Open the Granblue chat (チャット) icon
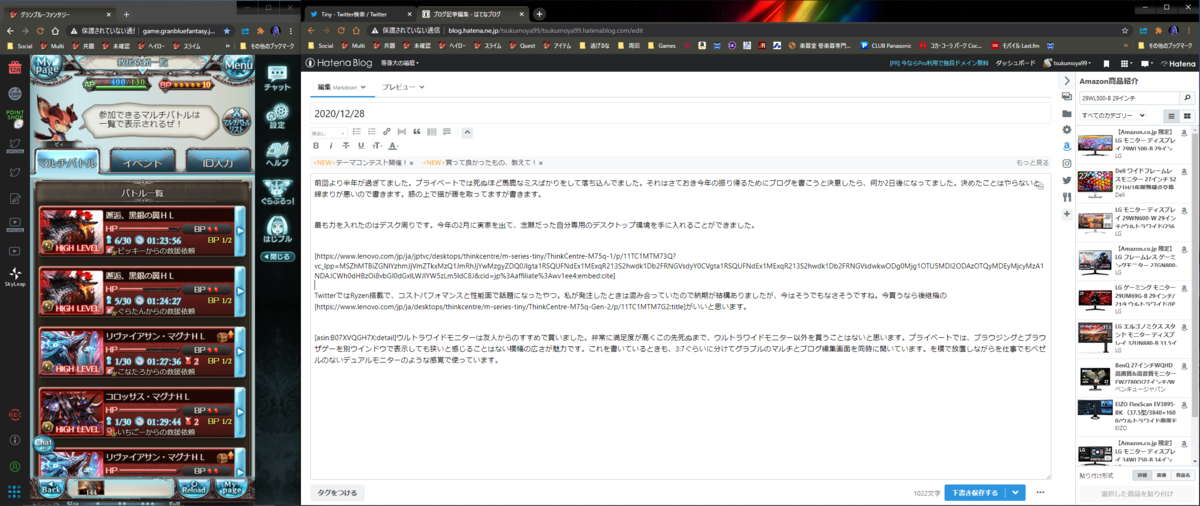 [278, 76]
